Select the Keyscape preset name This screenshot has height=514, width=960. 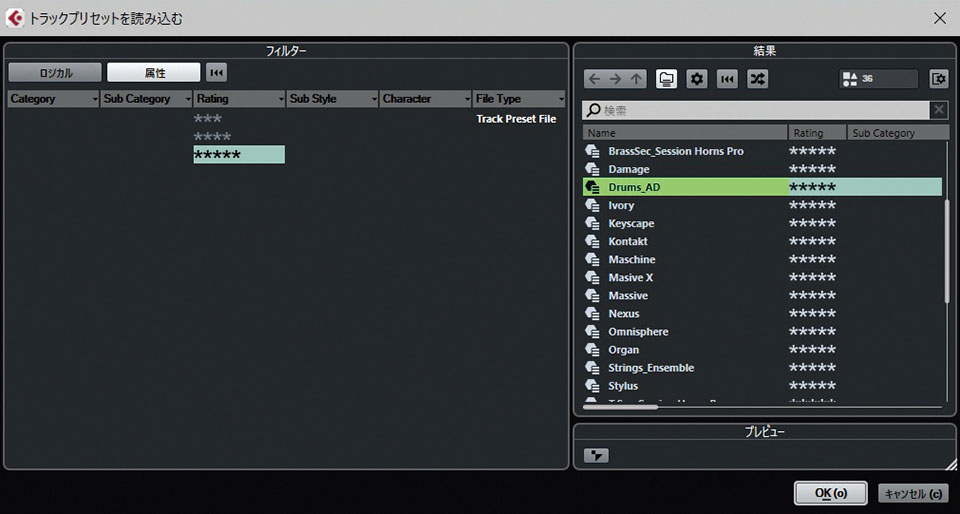pos(631,223)
